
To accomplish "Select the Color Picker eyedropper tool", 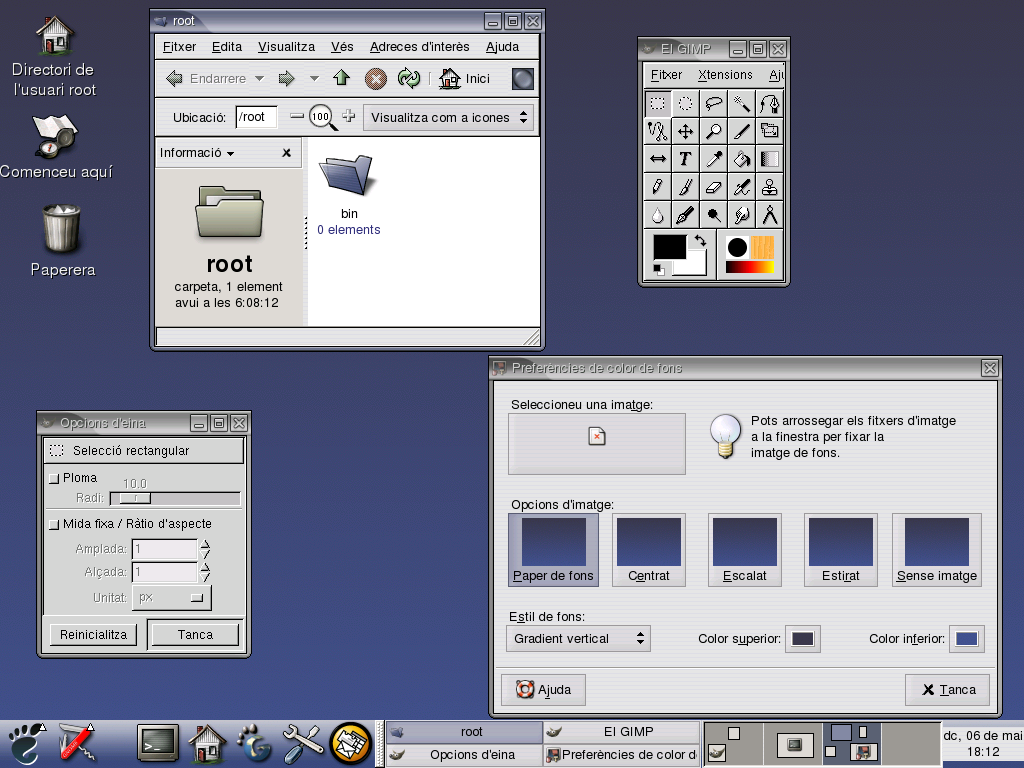I will 713,159.
